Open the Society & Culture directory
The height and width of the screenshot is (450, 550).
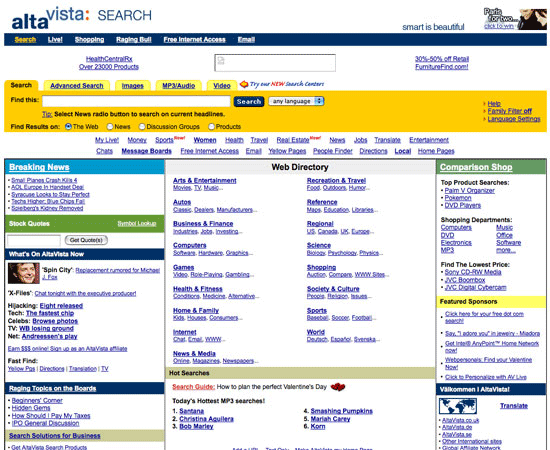(333, 289)
